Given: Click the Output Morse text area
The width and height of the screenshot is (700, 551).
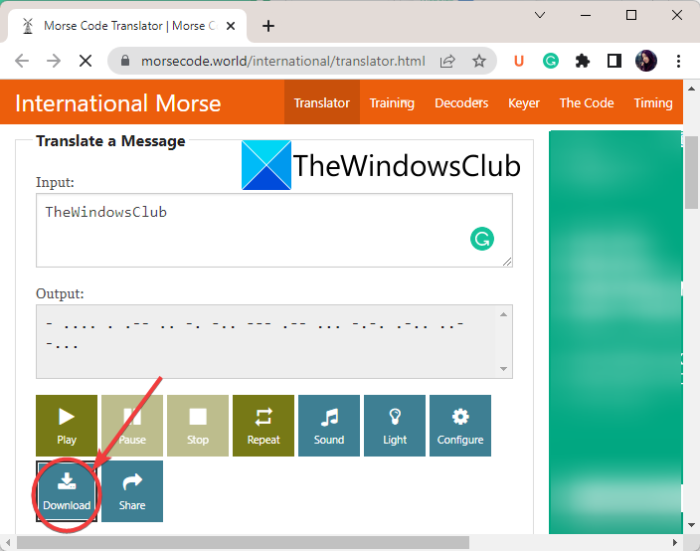Looking at the screenshot, I should [x=274, y=342].
